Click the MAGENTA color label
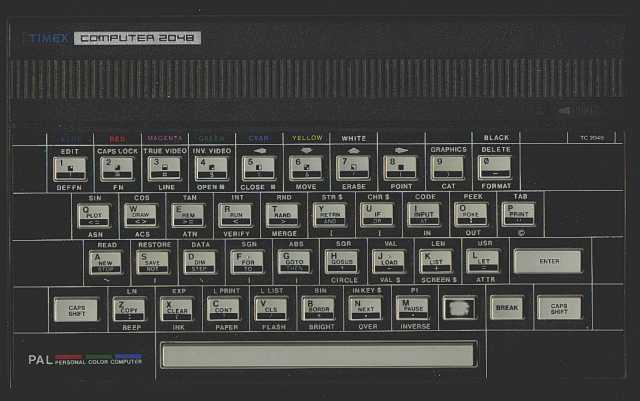 [165, 138]
